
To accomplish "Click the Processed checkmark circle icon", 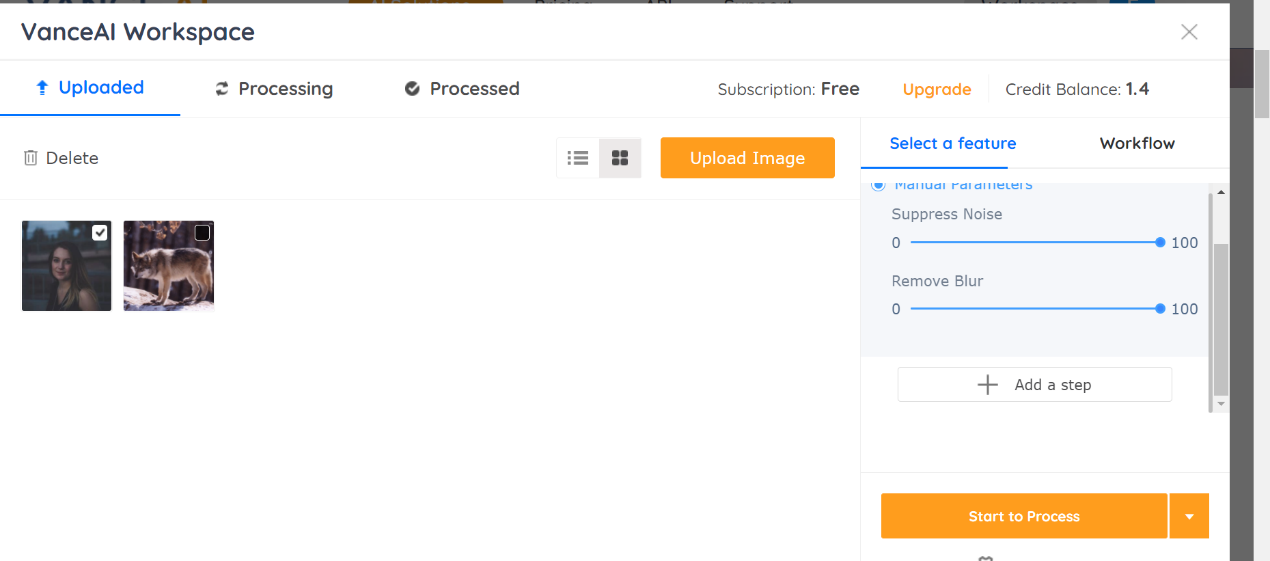I will pyautogui.click(x=412, y=89).
